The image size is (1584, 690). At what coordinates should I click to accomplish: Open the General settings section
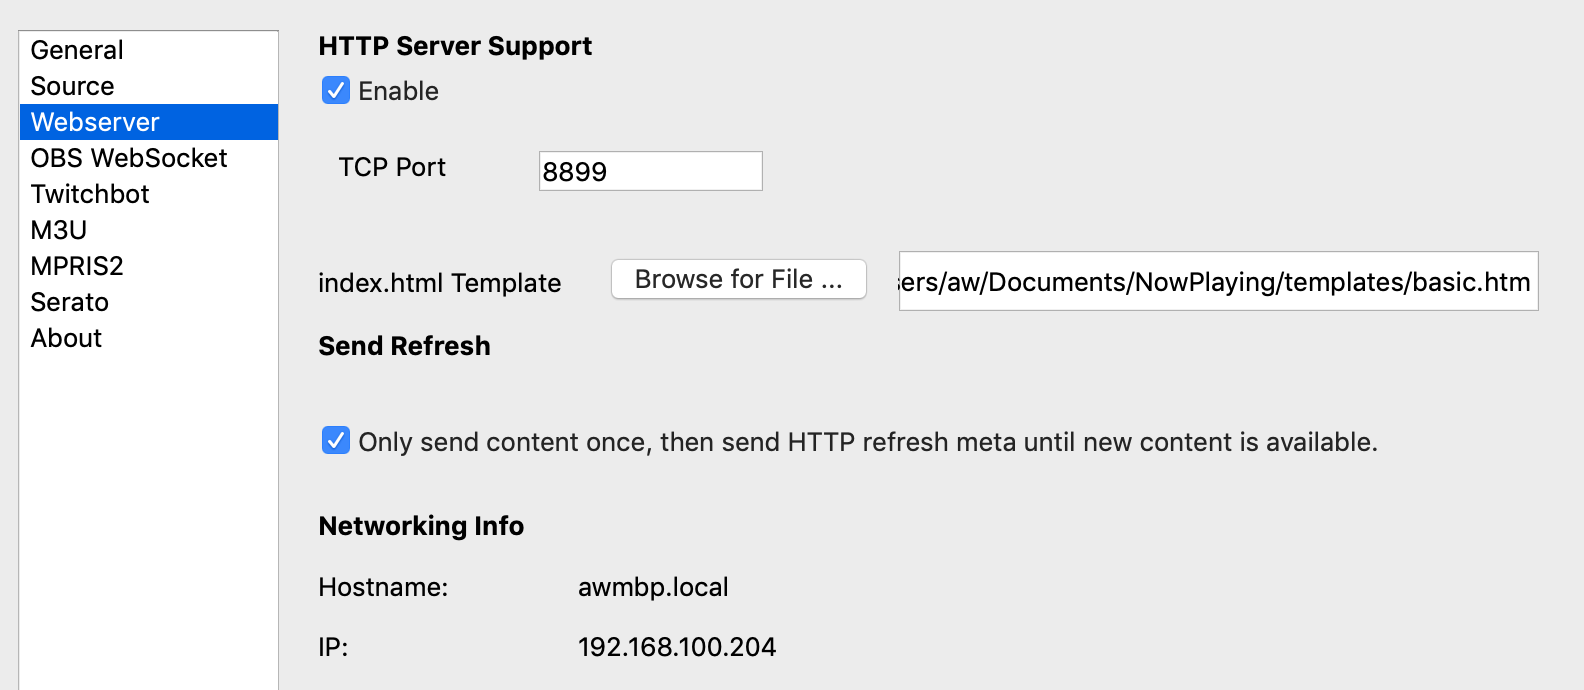[77, 50]
